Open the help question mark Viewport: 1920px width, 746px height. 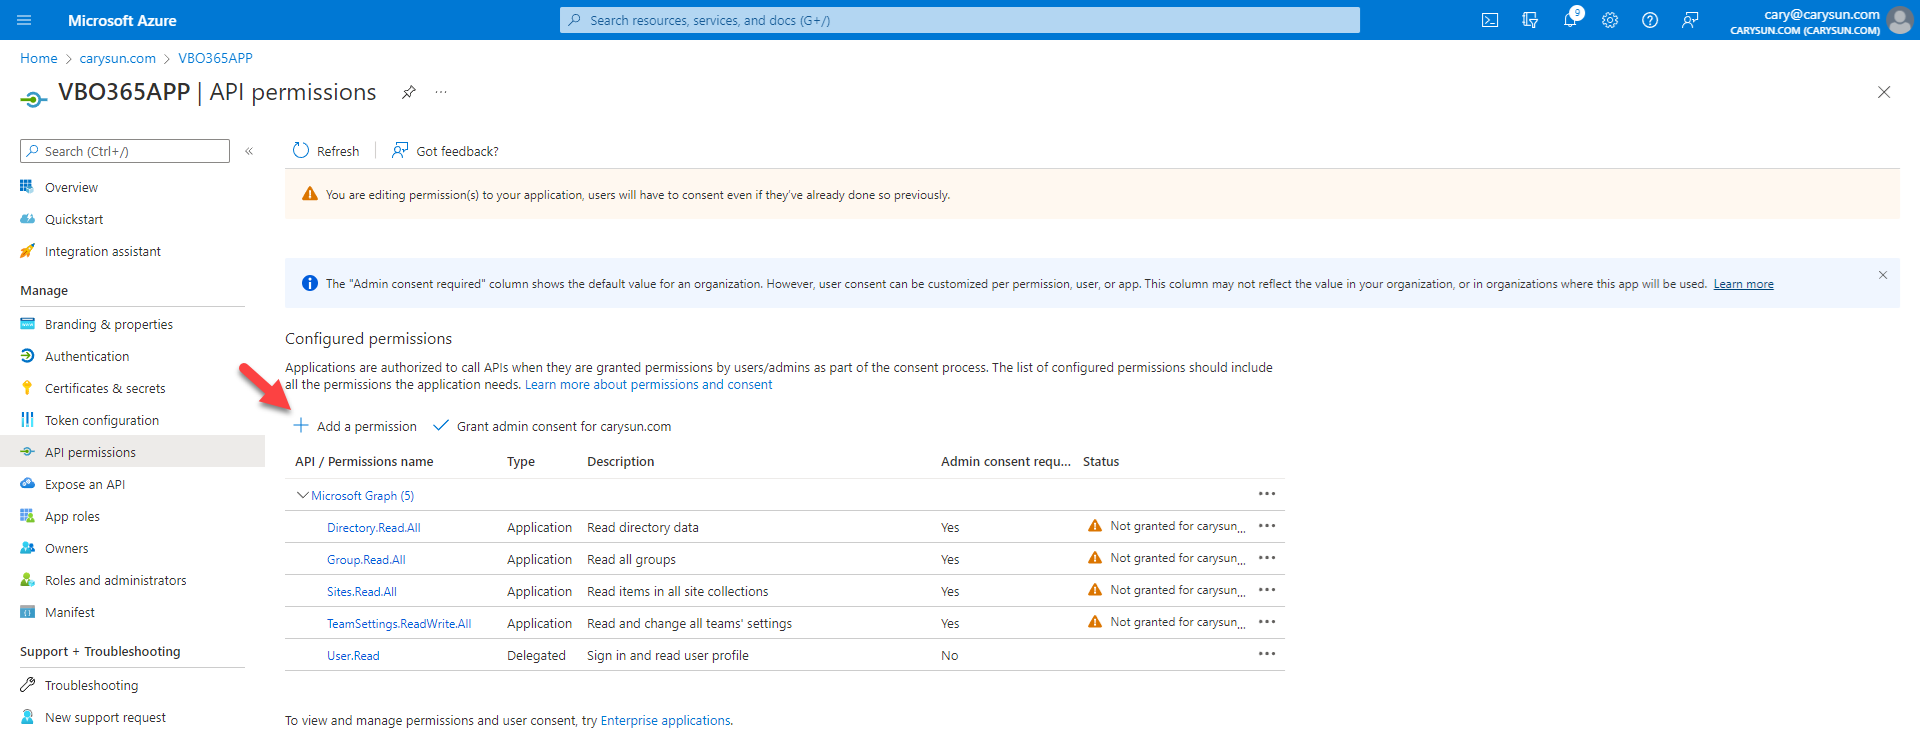(x=1650, y=20)
